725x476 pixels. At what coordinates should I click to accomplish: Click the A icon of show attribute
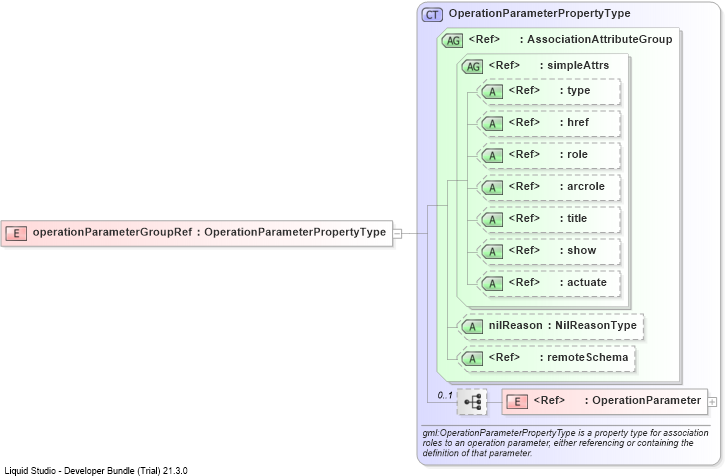click(x=492, y=251)
